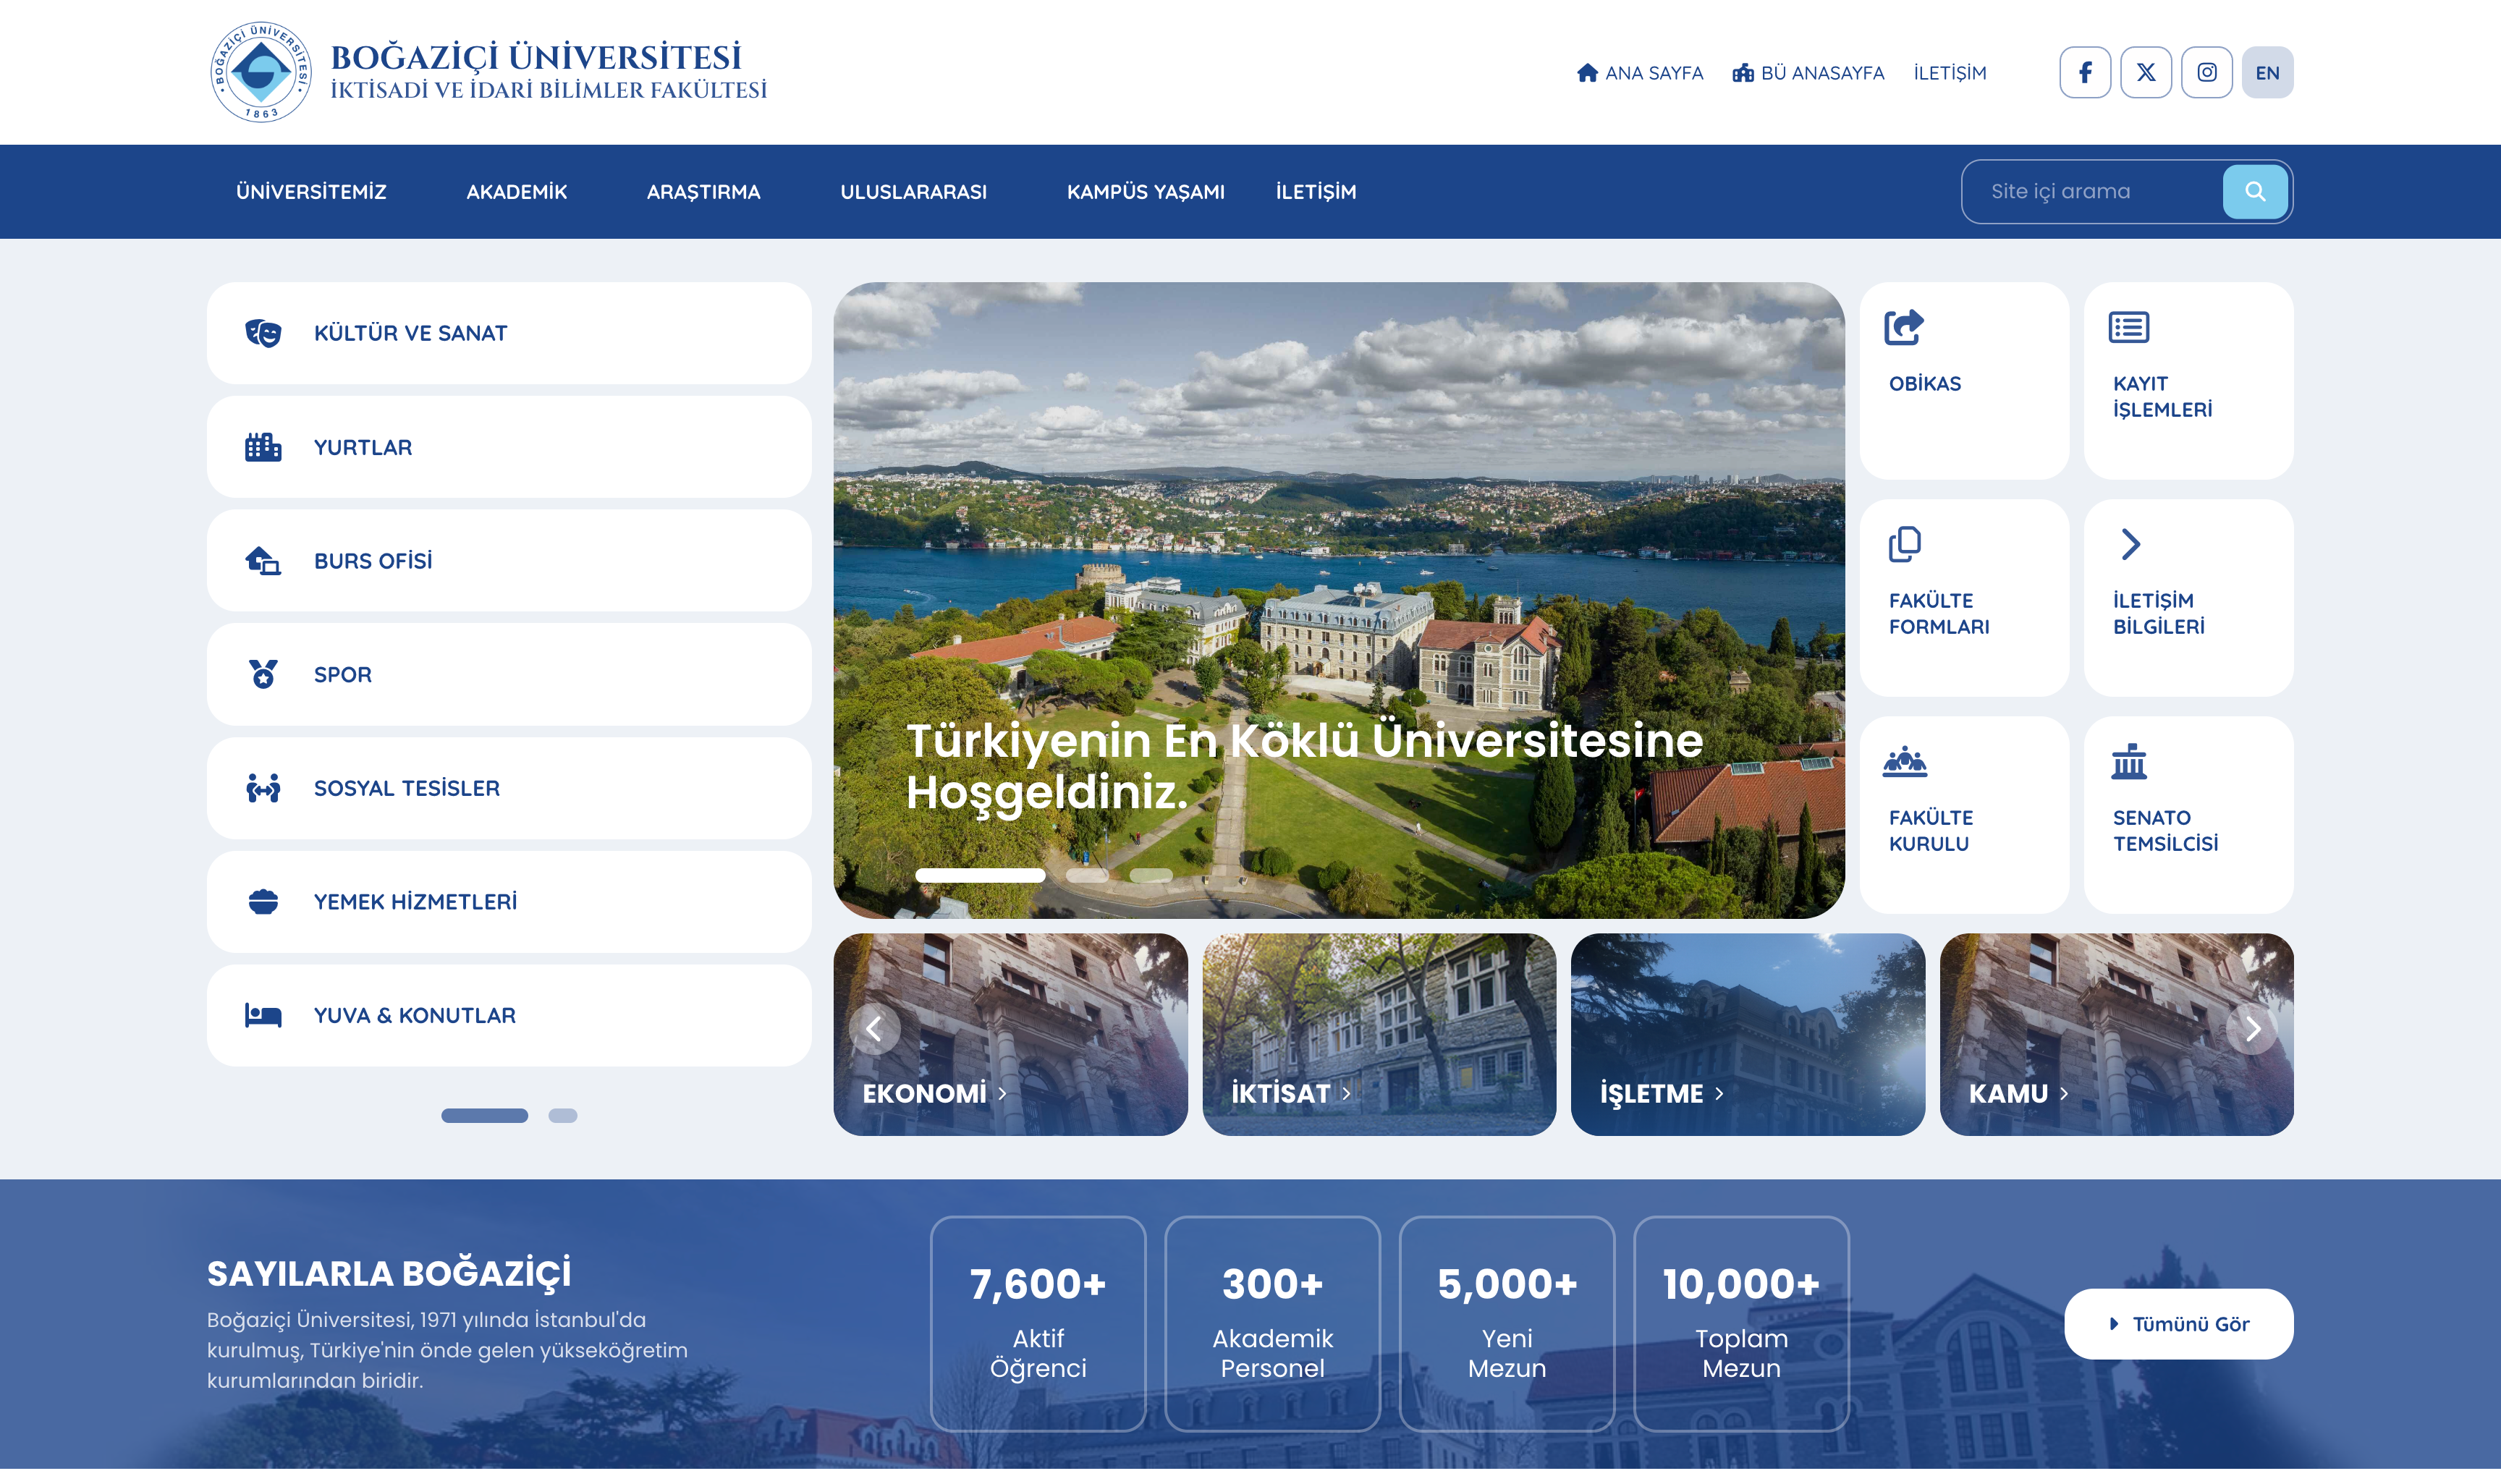The width and height of the screenshot is (2501, 1484).
Task: Go to previous department carousel arrow
Action: pos(874,1028)
